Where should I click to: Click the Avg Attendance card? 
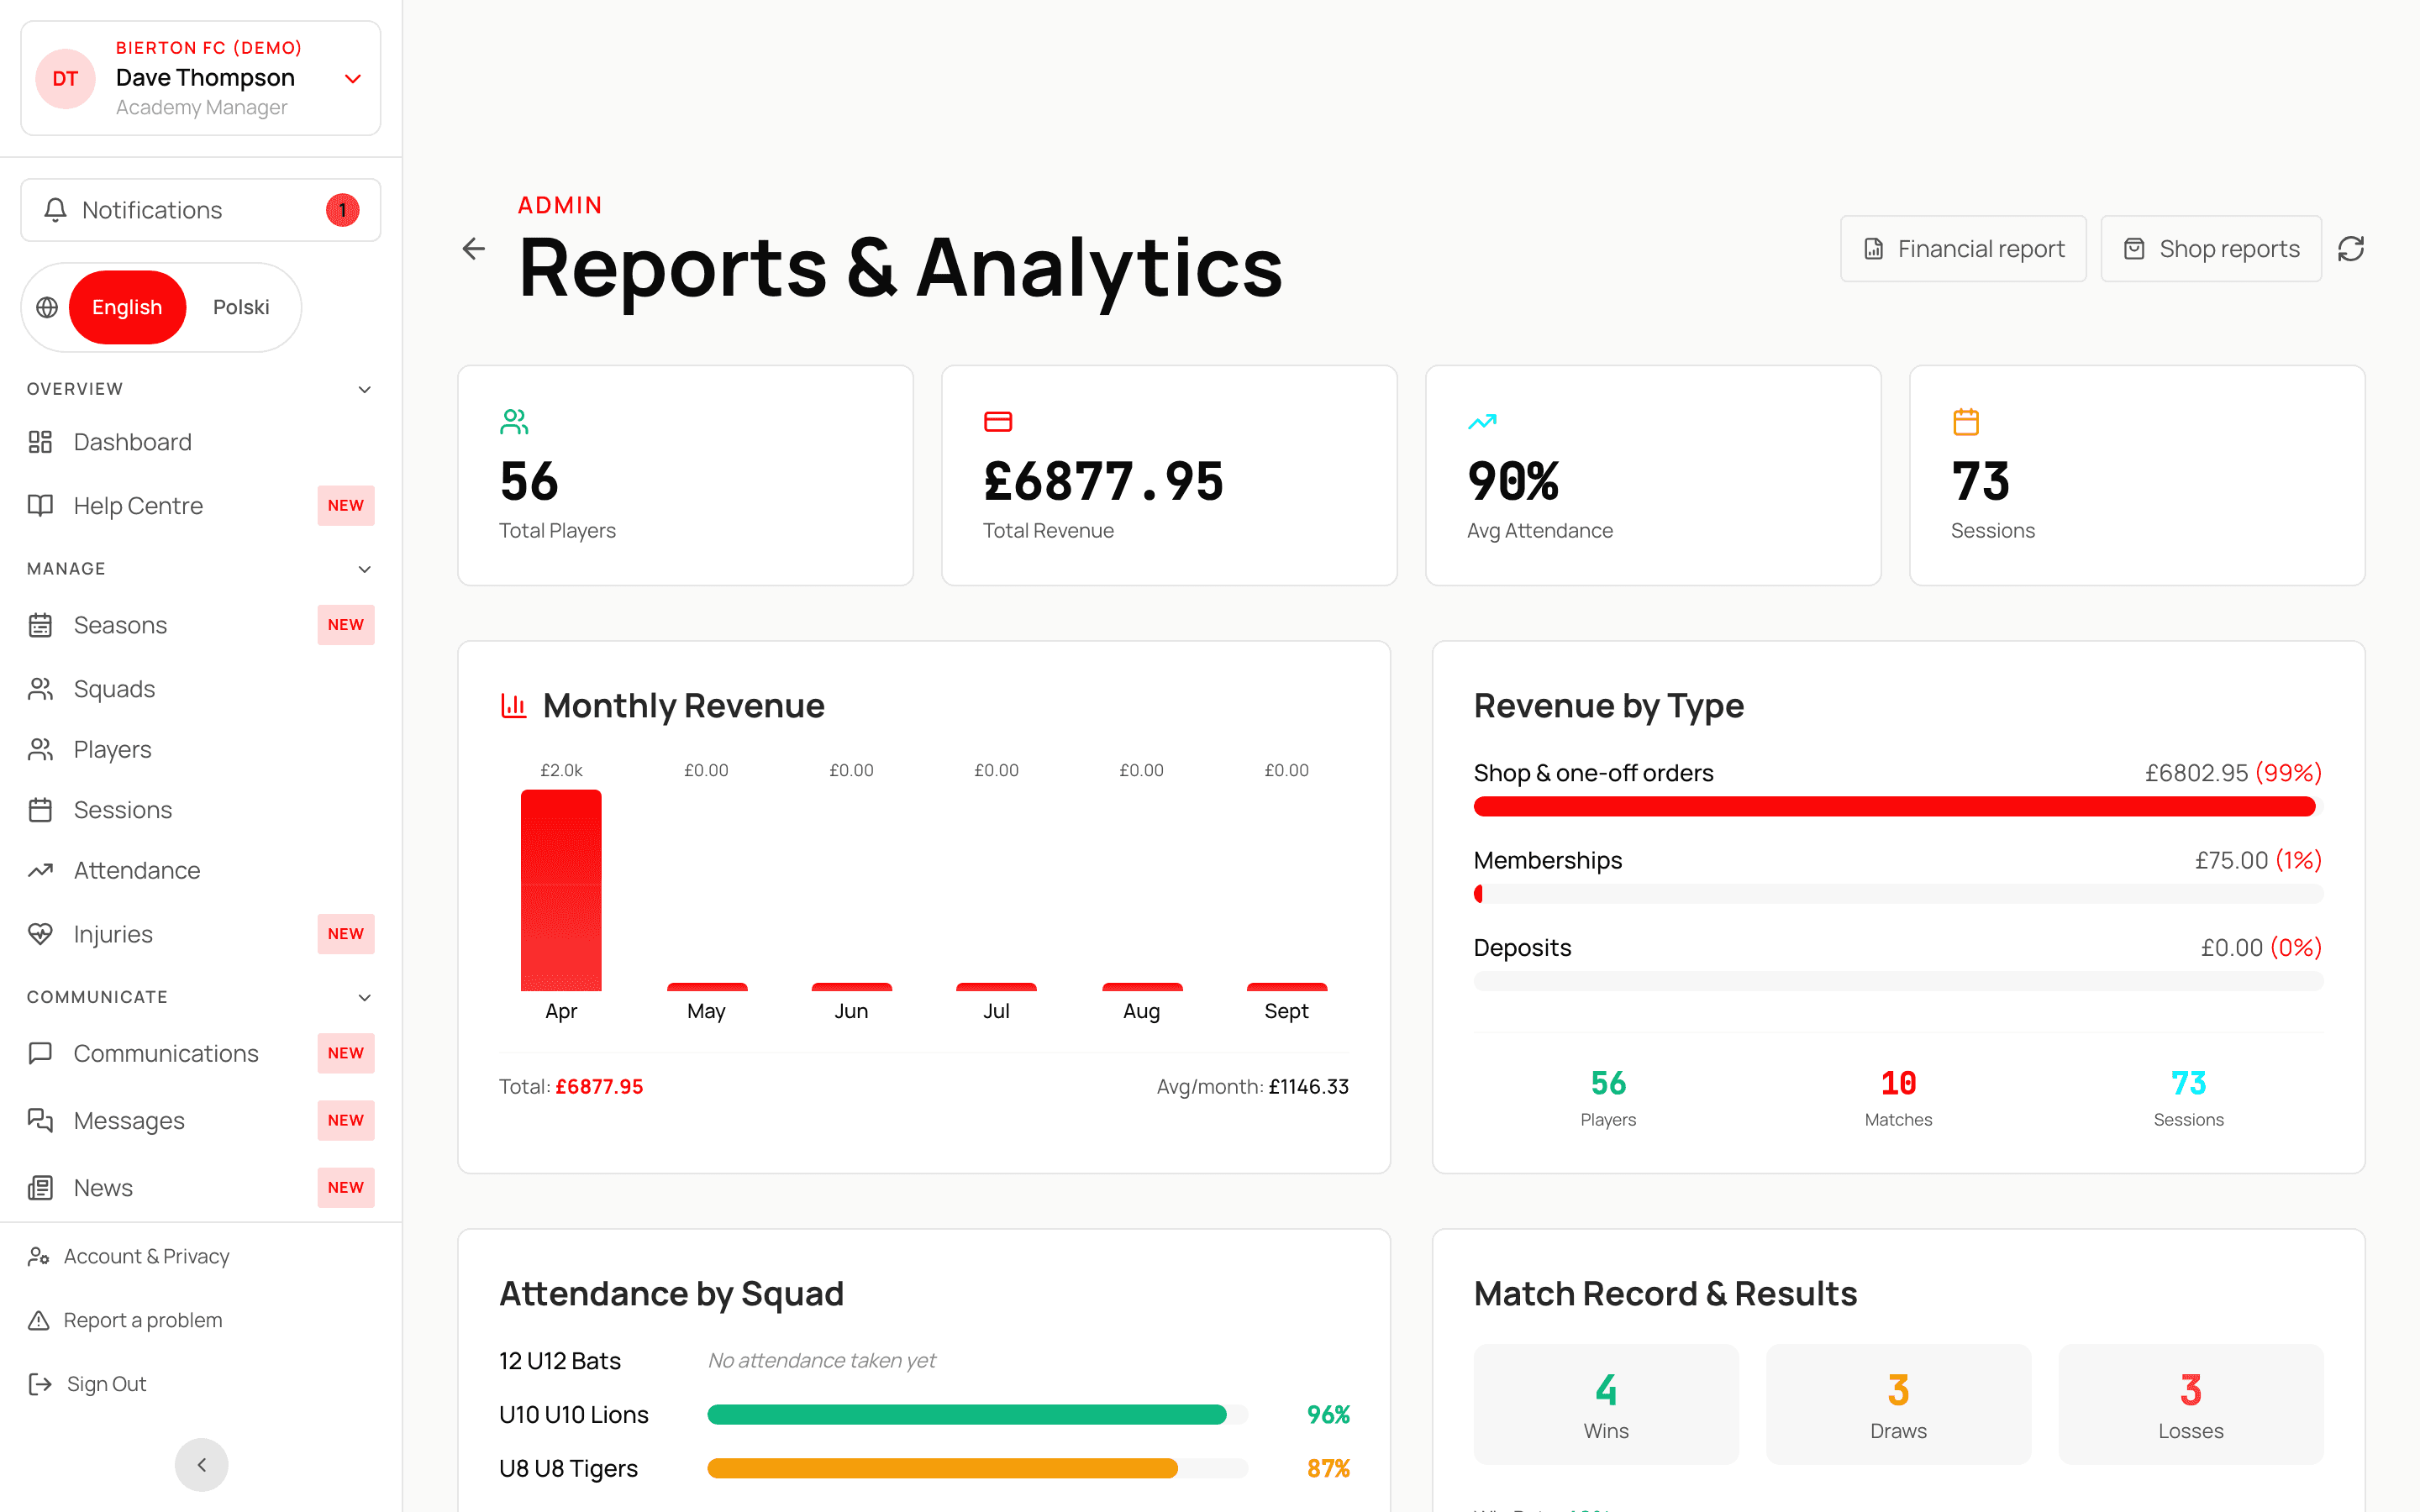pyautogui.click(x=1654, y=476)
